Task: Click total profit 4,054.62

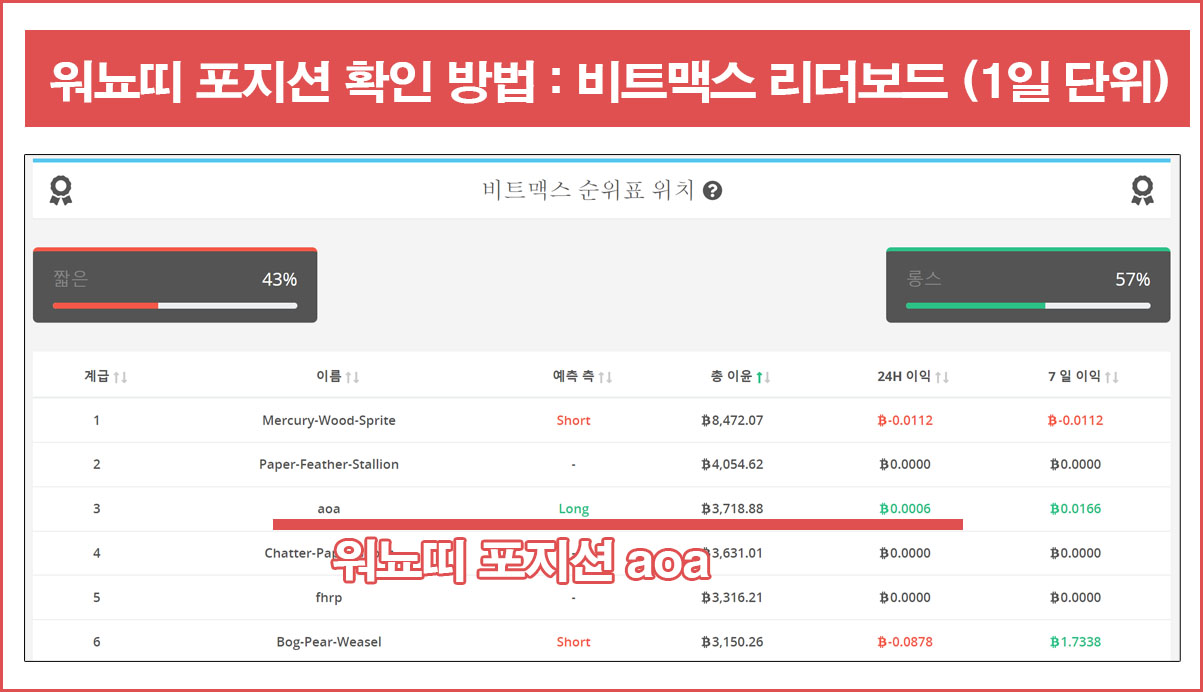Action: (732, 464)
